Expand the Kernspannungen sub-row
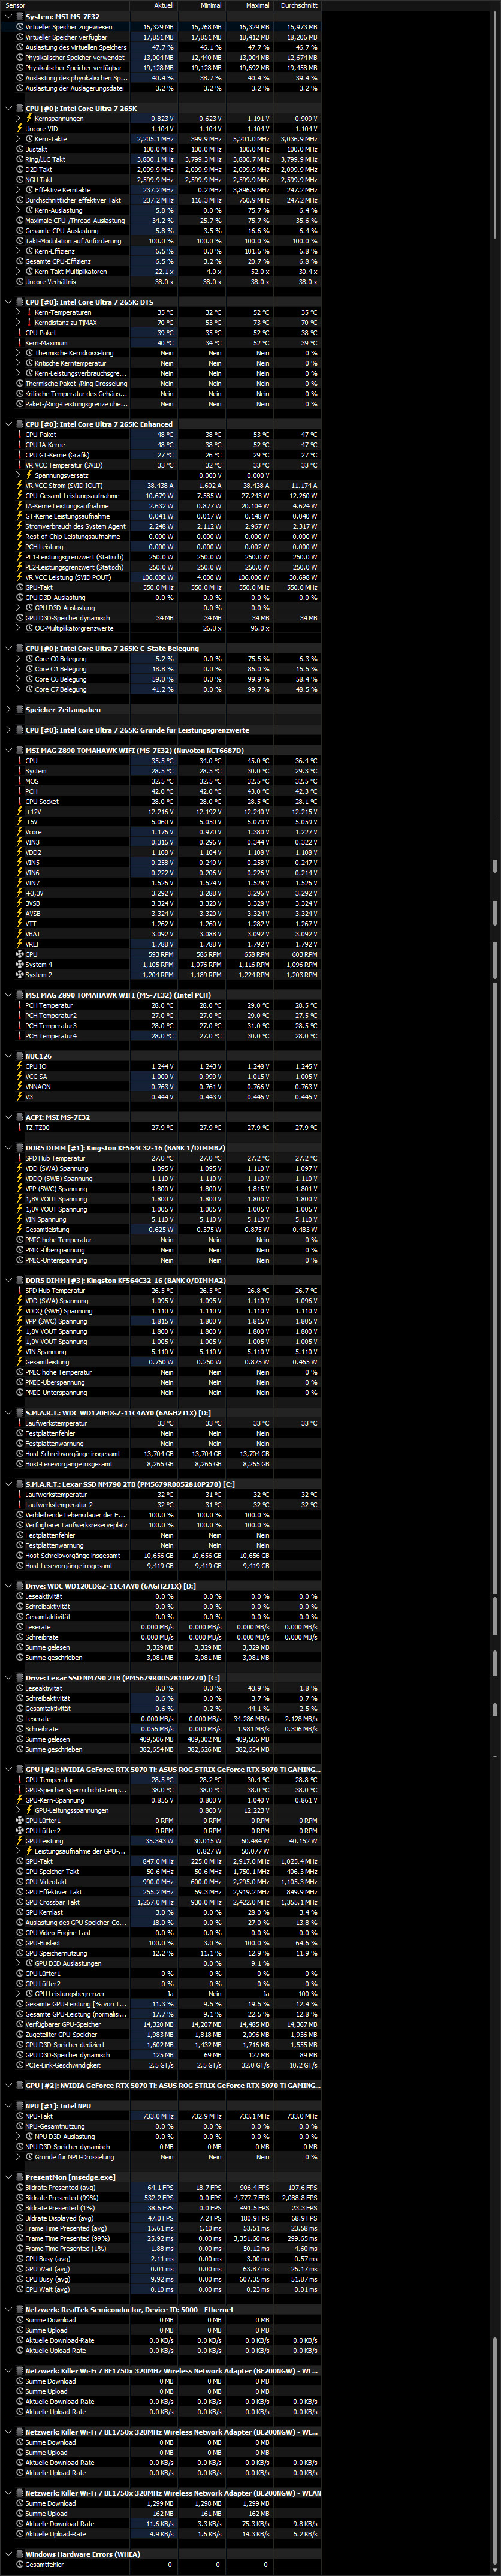 (x=18, y=119)
